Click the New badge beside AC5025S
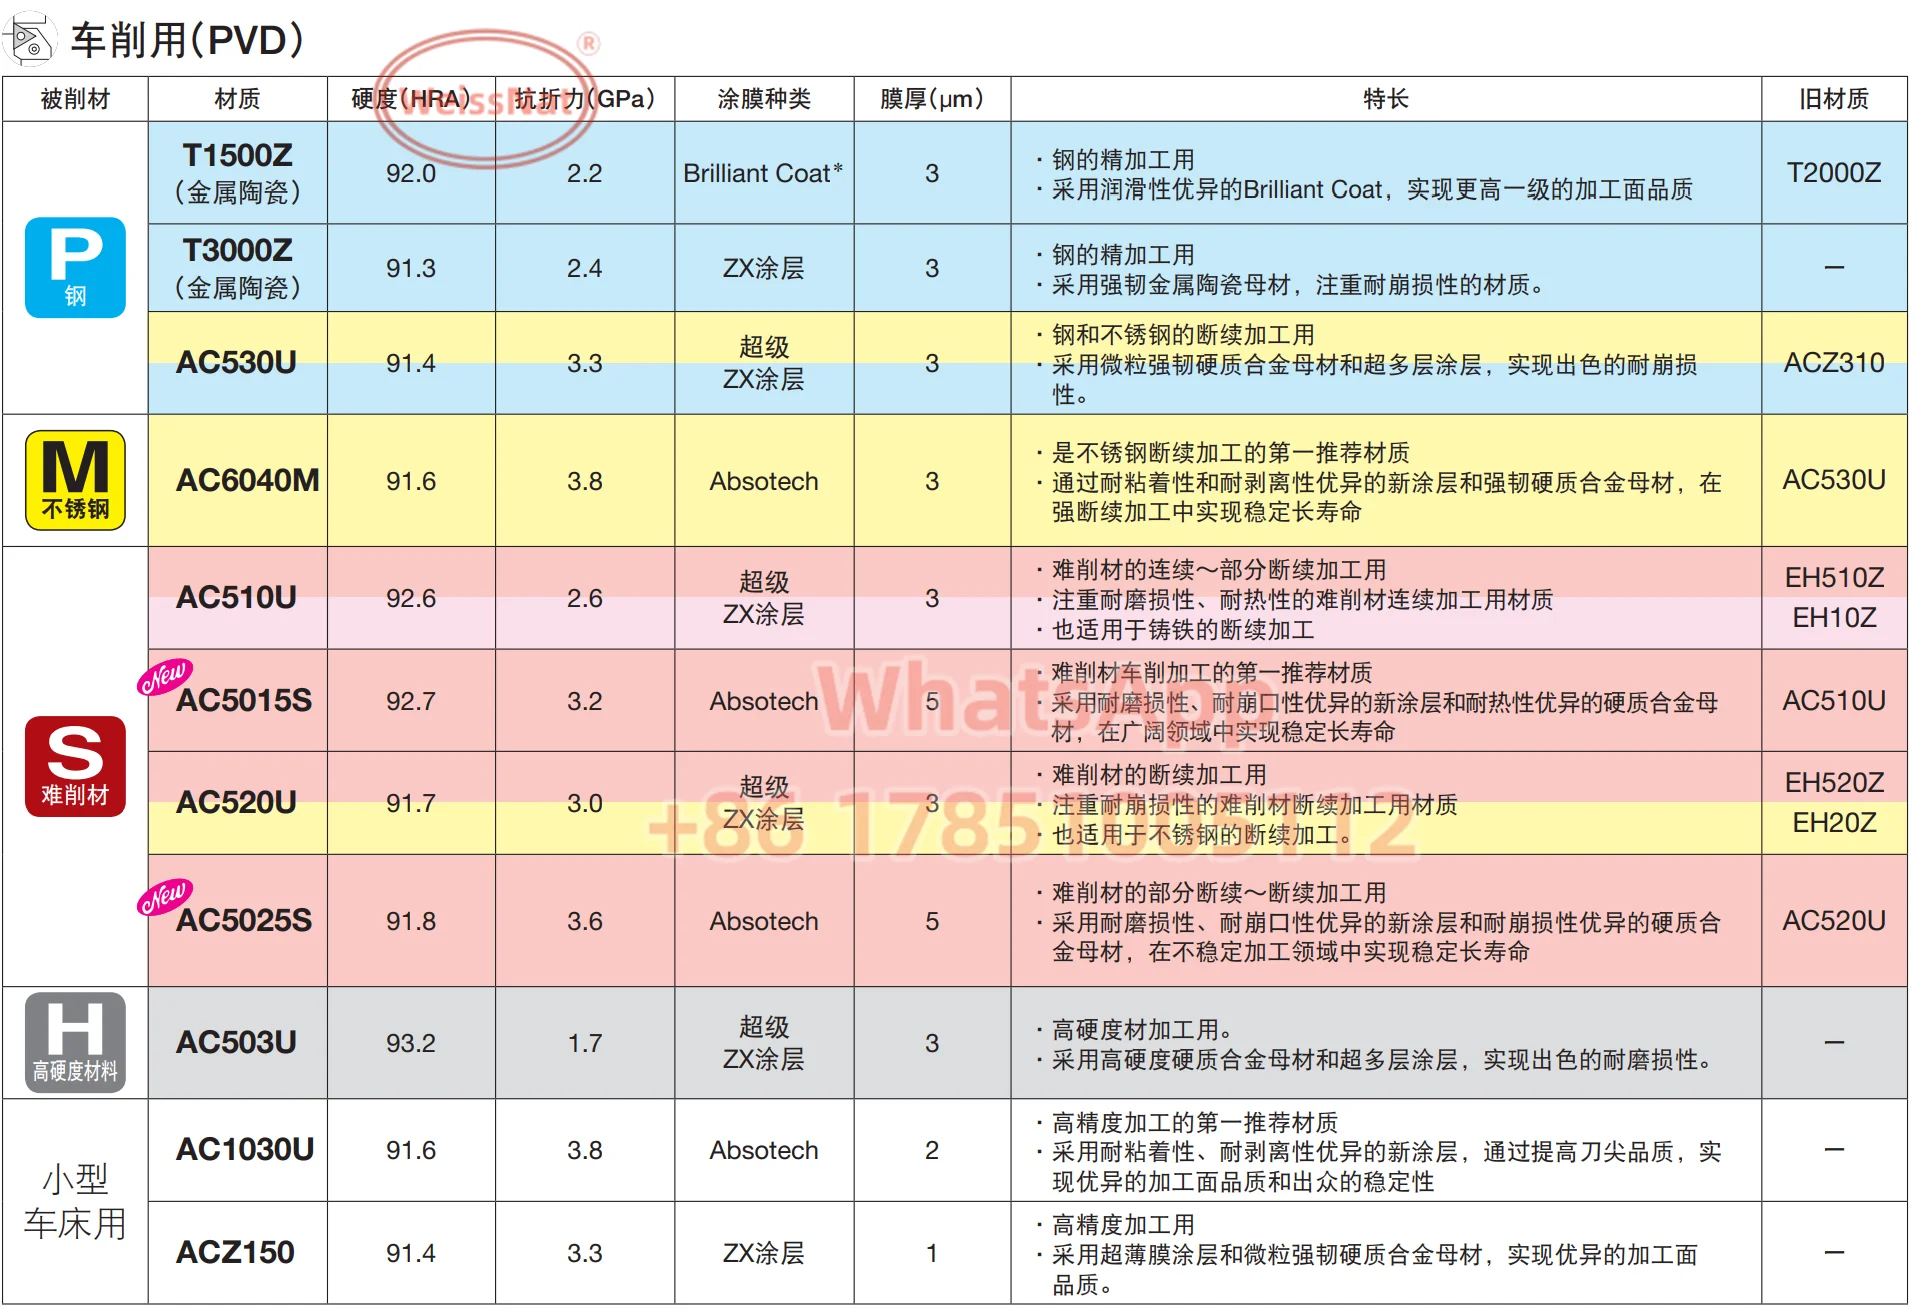Image resolution: width=1921 pixels, height=1314 pixels. 165,896
